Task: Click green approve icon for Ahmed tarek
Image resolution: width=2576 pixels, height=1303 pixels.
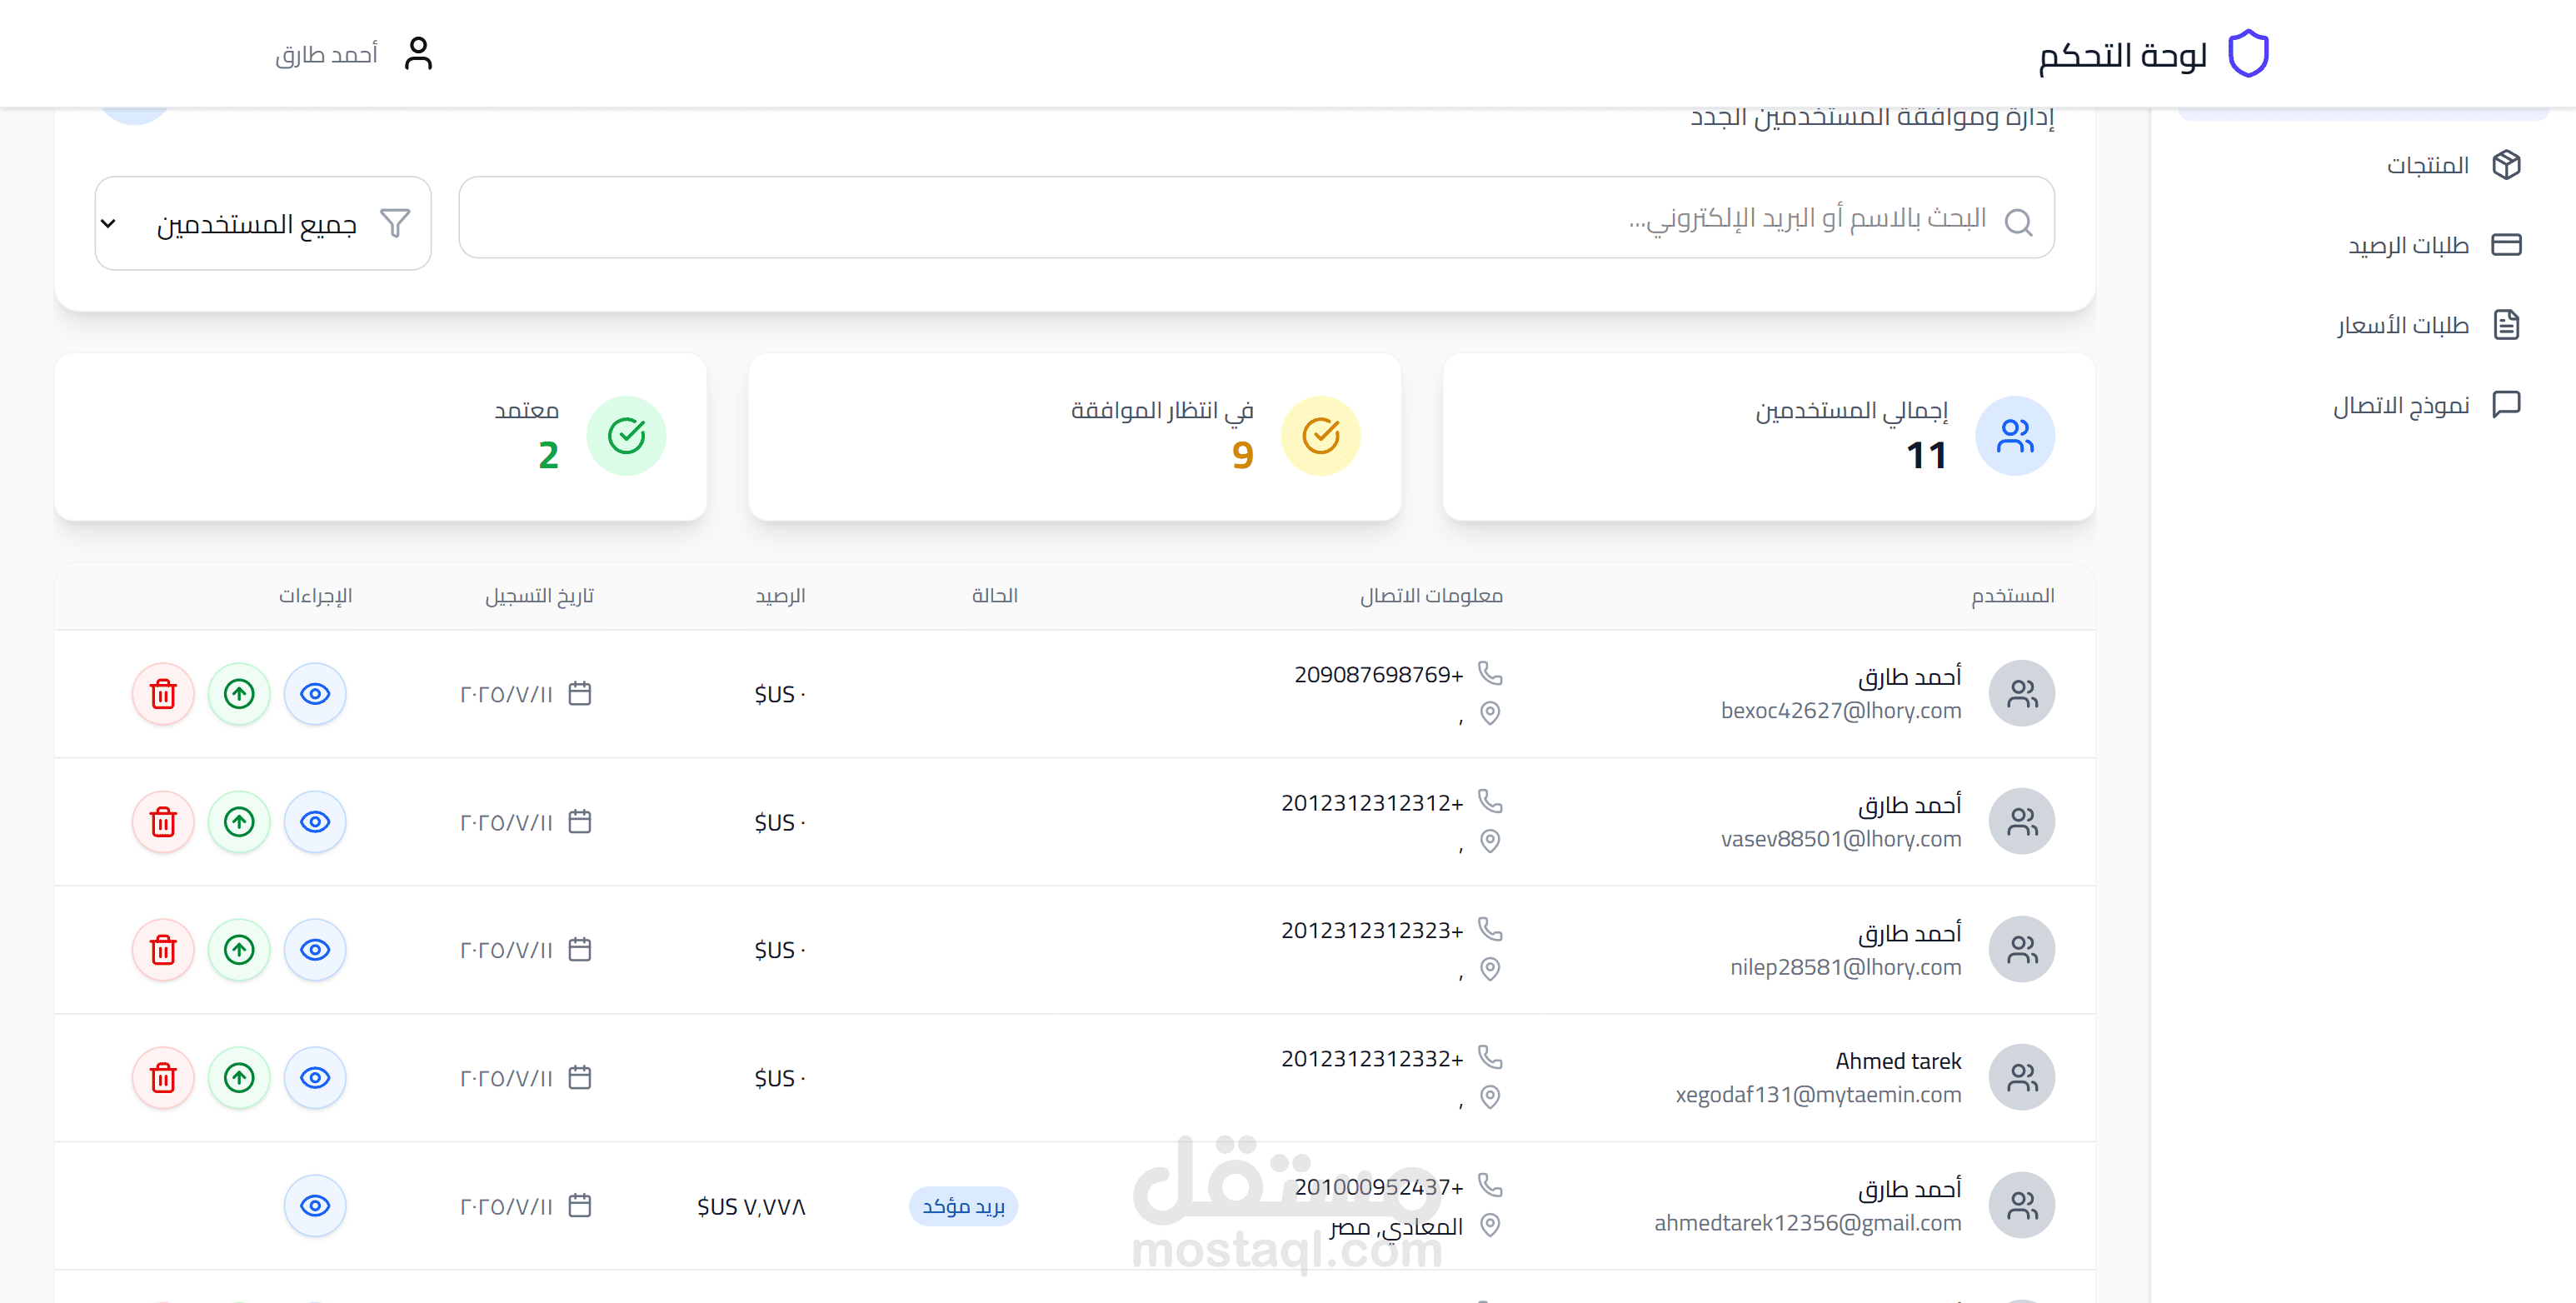Action: point(239,1077)
